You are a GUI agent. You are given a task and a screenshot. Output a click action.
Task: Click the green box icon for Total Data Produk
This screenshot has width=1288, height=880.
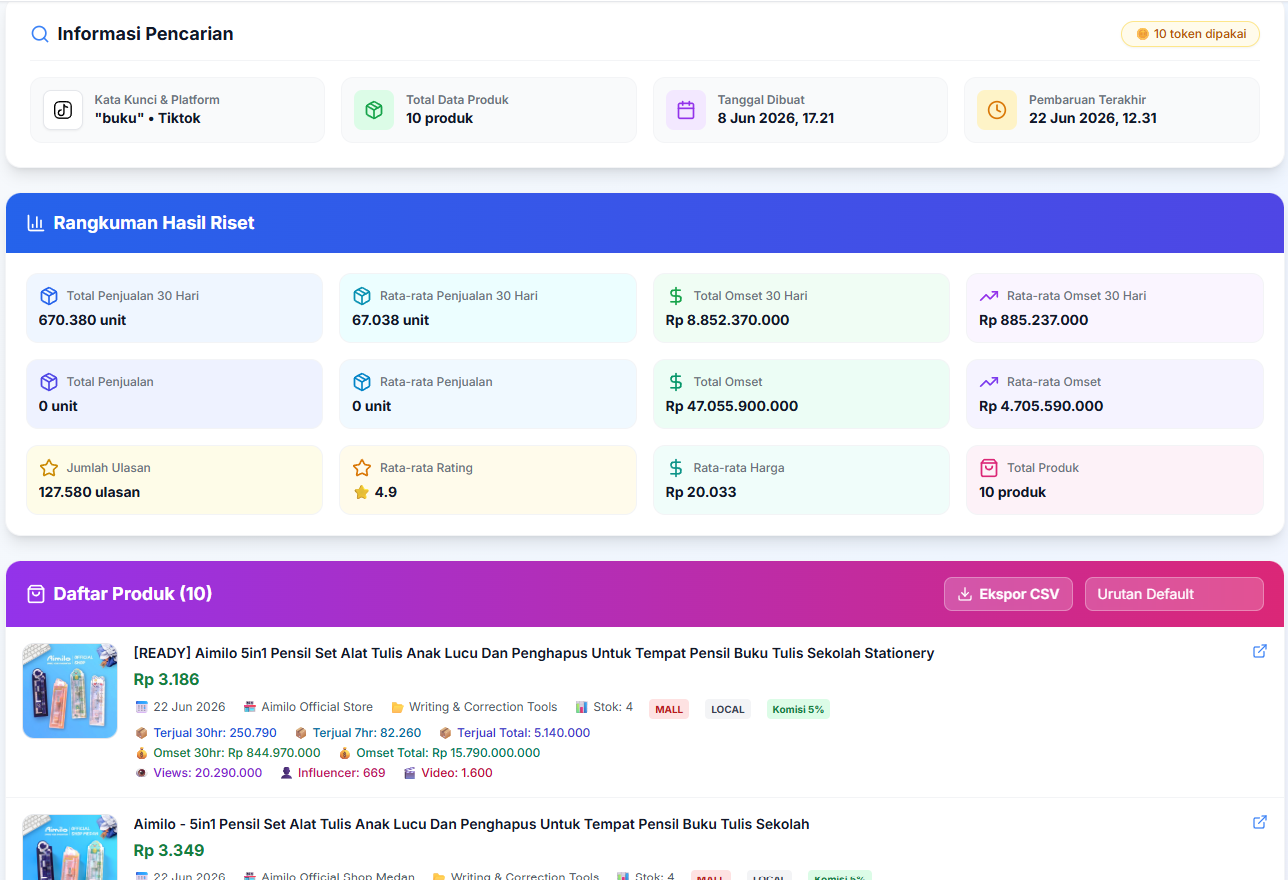click(x=374, y=110)
